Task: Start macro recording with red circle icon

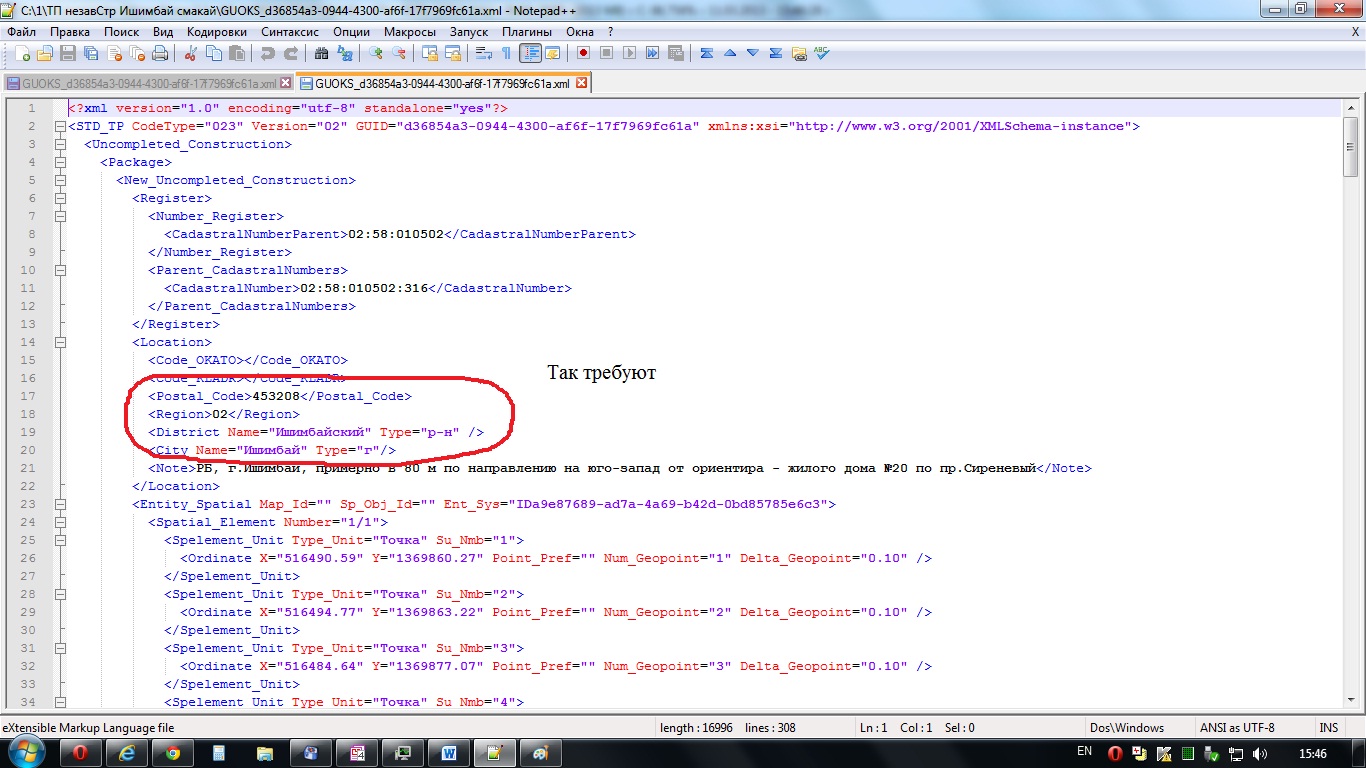Action: click(584, 53)
